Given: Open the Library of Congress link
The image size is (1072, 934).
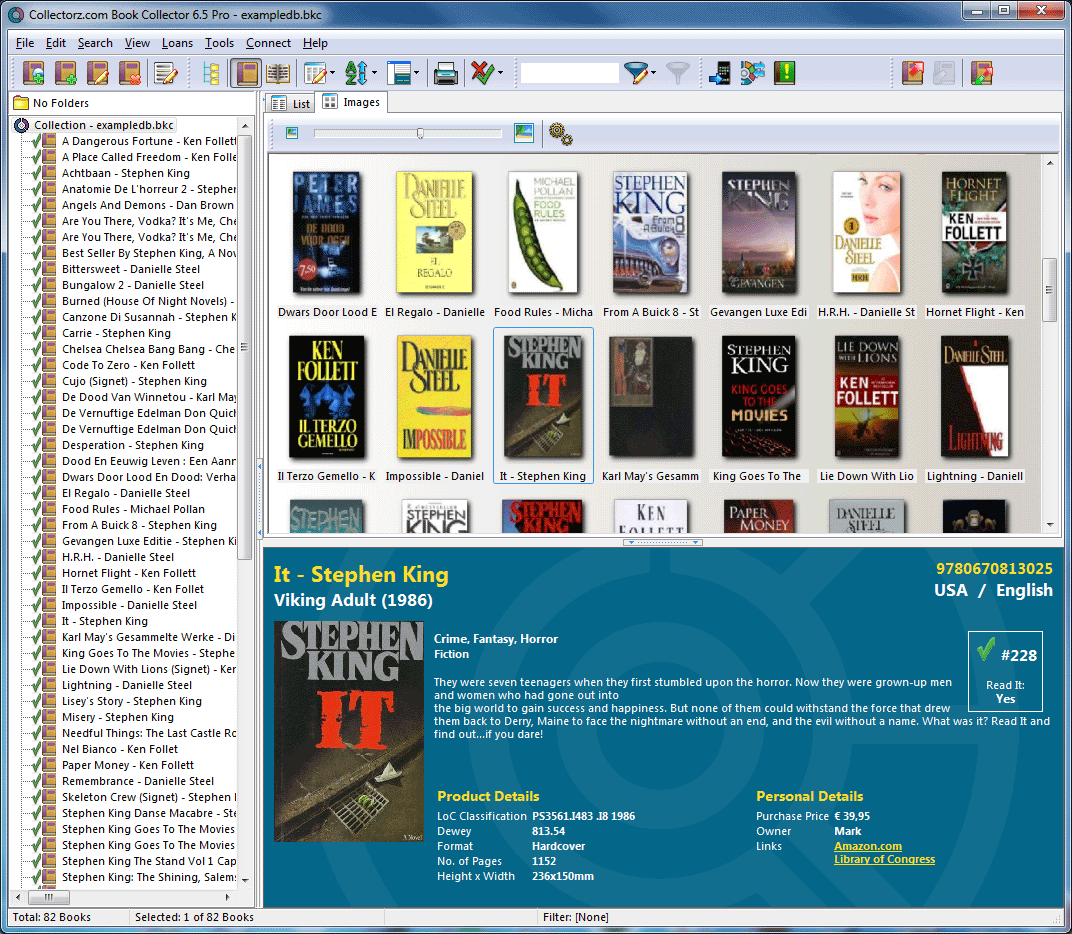Looking at the screenshot, I should (884, 859).
